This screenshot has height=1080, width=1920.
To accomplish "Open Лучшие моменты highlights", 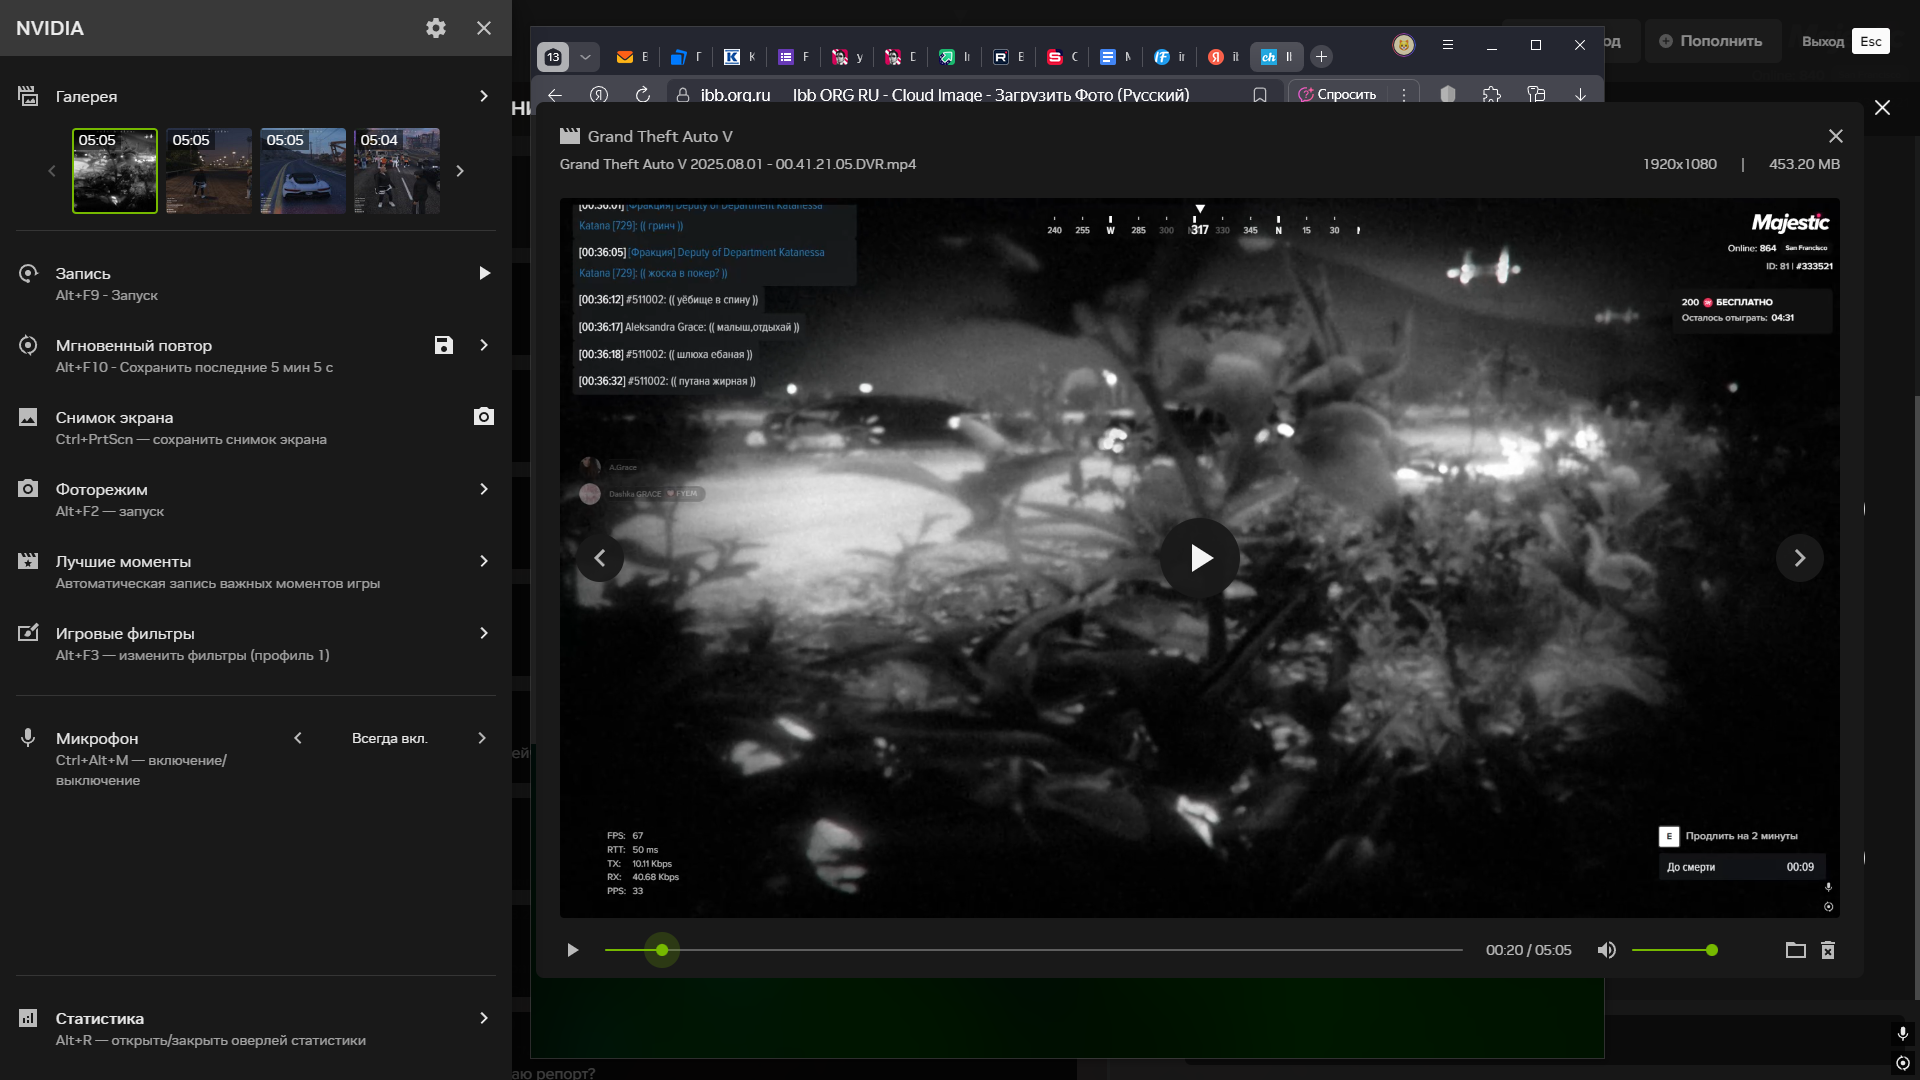I will (x=123, y=561).
